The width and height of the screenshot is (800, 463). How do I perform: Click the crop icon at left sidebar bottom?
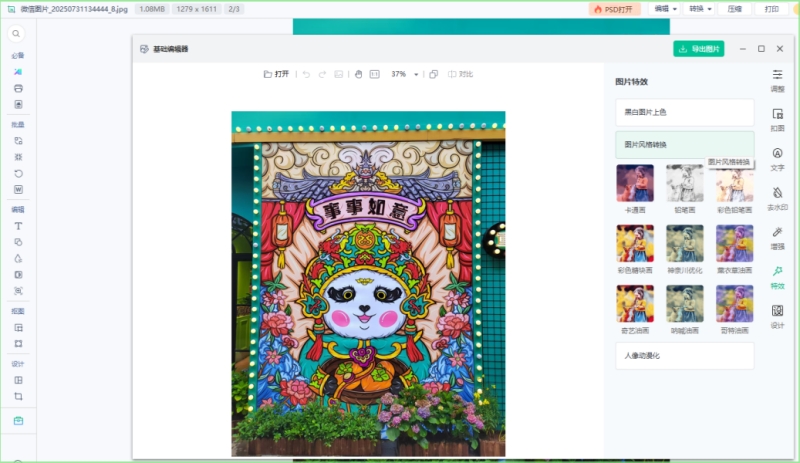[x=18, y=397]
